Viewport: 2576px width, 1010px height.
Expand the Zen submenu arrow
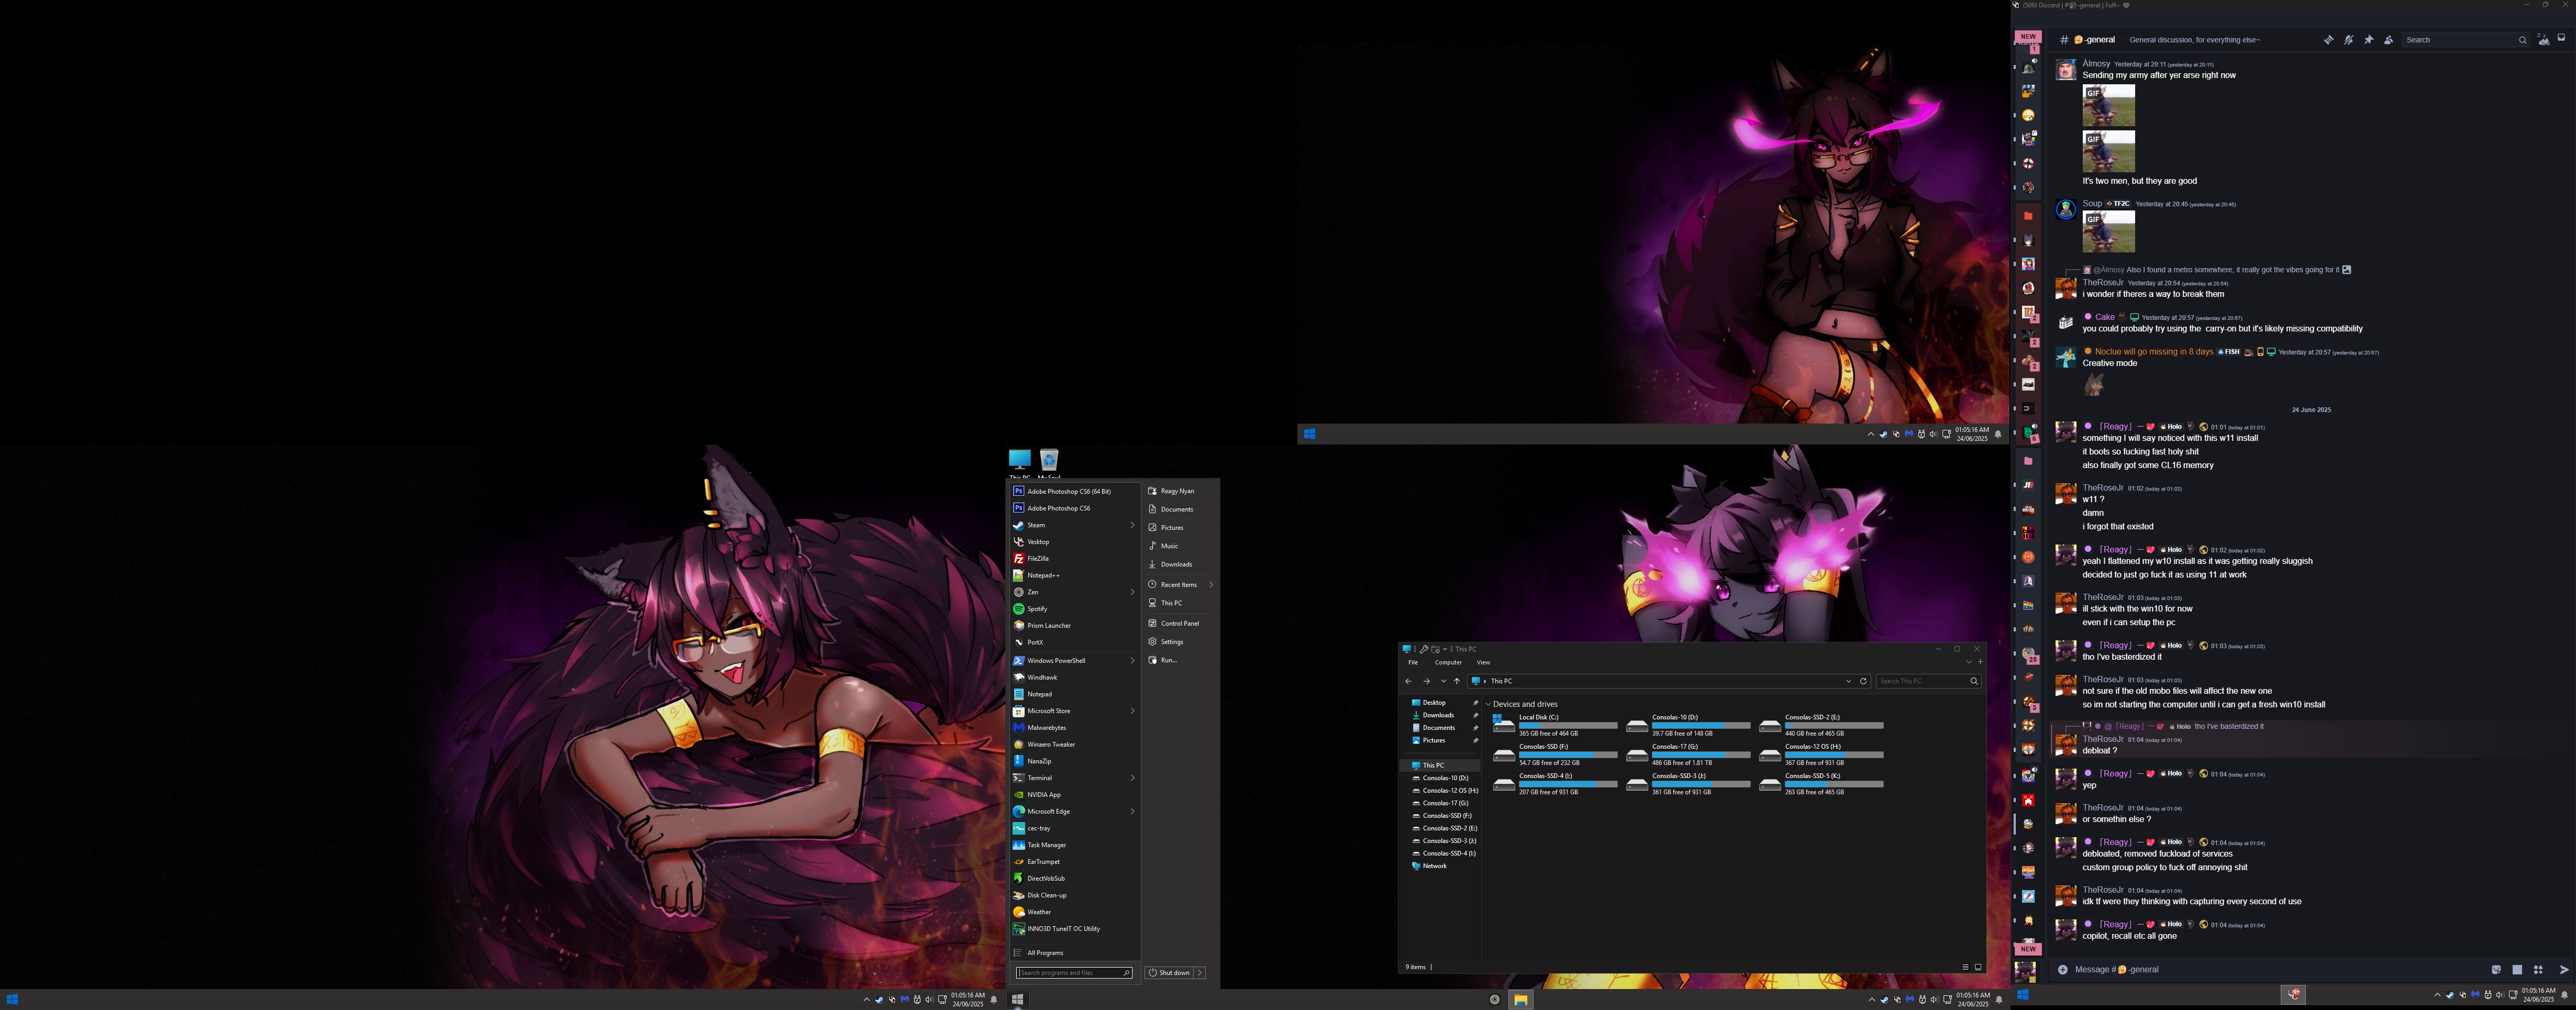1133,592
